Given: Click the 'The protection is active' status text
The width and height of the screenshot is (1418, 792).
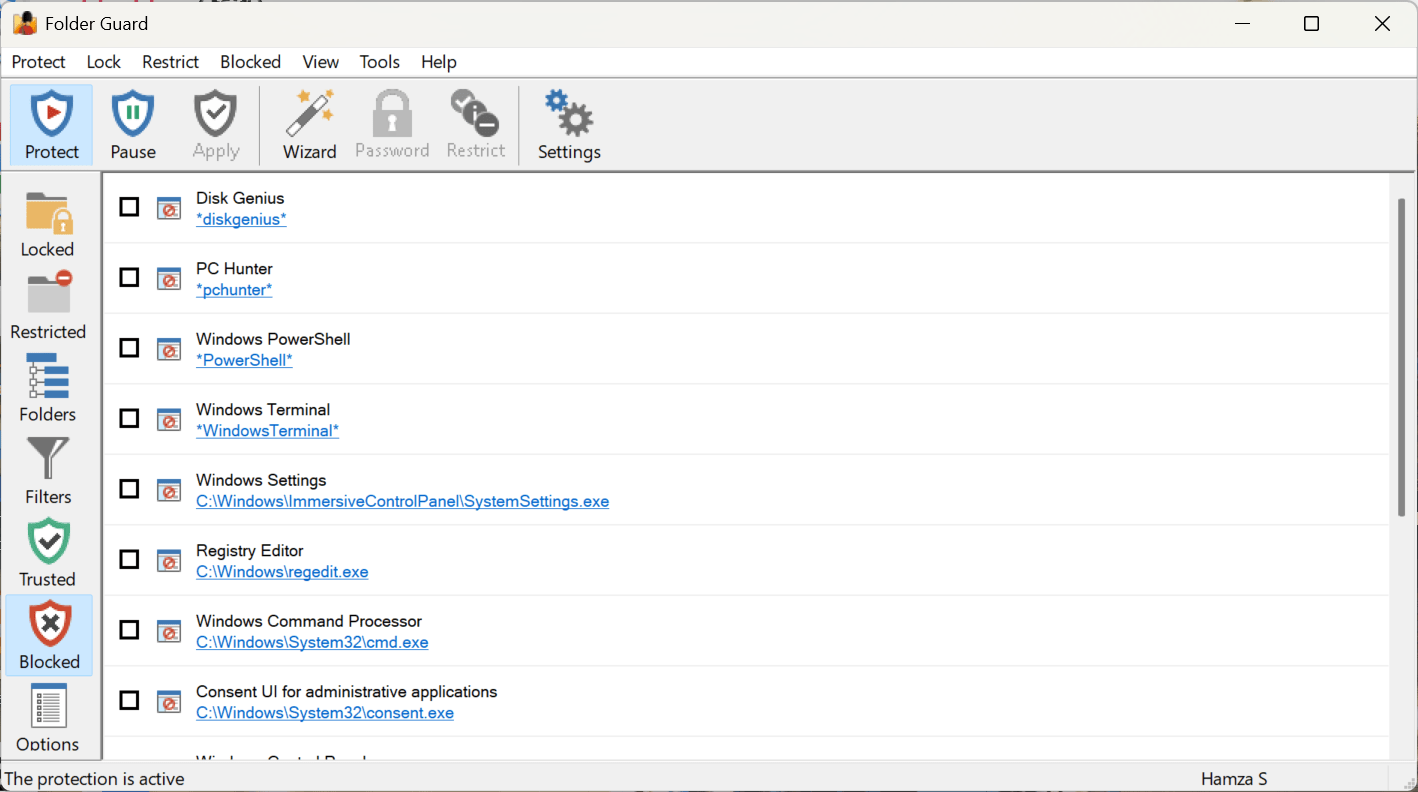Looking at the screenshot, I should click(94, 779).
